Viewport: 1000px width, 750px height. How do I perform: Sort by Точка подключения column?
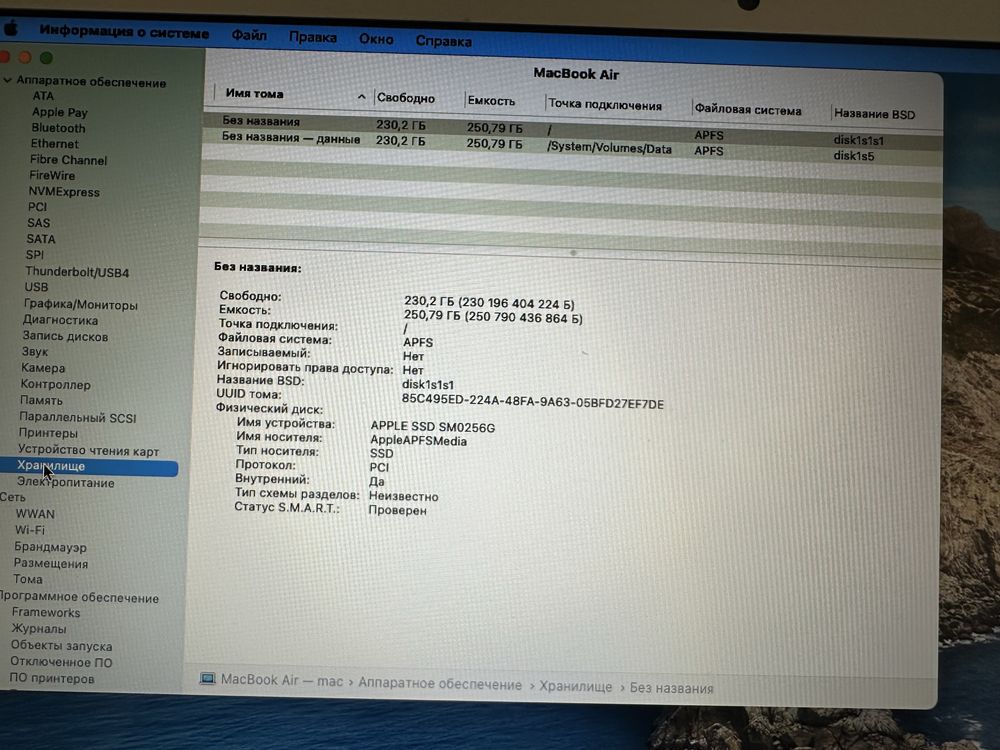pos(605,105)
